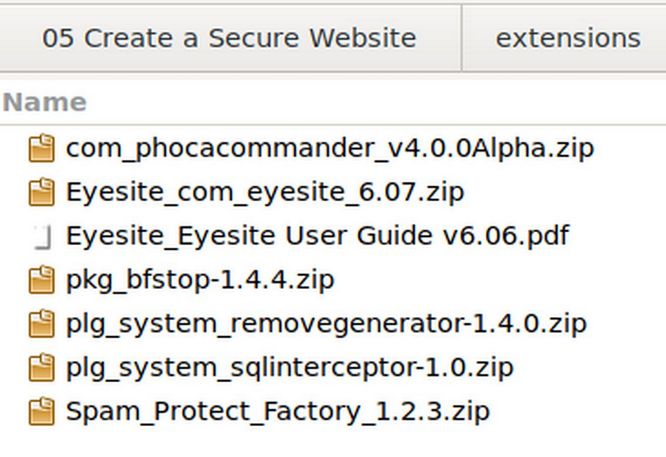Click the pkg_bfstop archive icon
This screenshot has height=457, width=666.
[41, 280]
